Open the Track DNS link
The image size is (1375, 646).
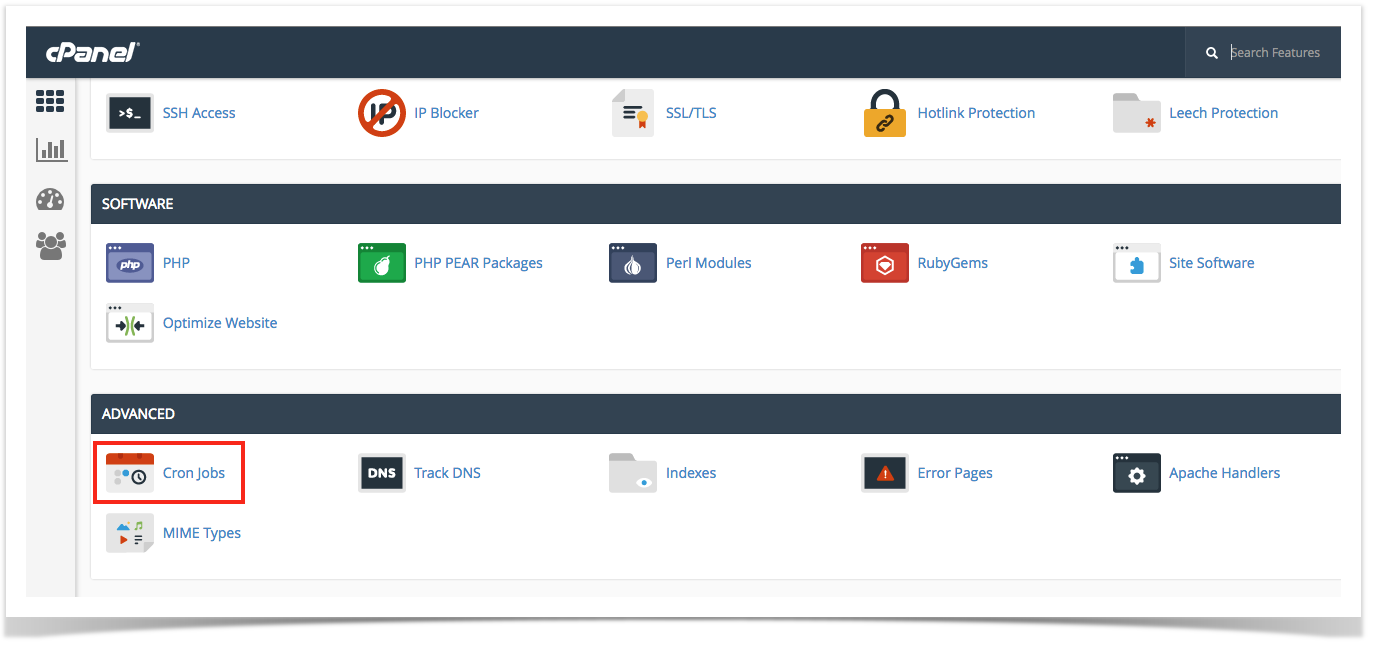click(447, 473)
